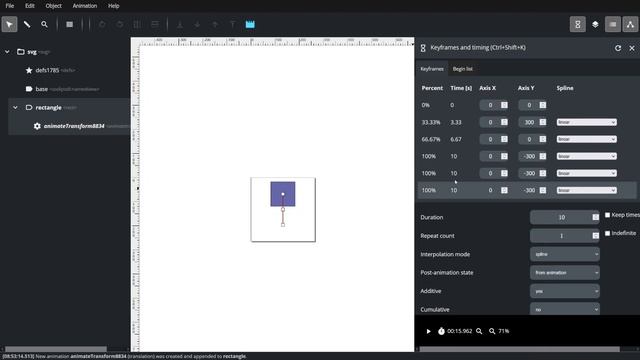Open the Additive dropdown
640x360 pixels.
[x=565, y=291]
